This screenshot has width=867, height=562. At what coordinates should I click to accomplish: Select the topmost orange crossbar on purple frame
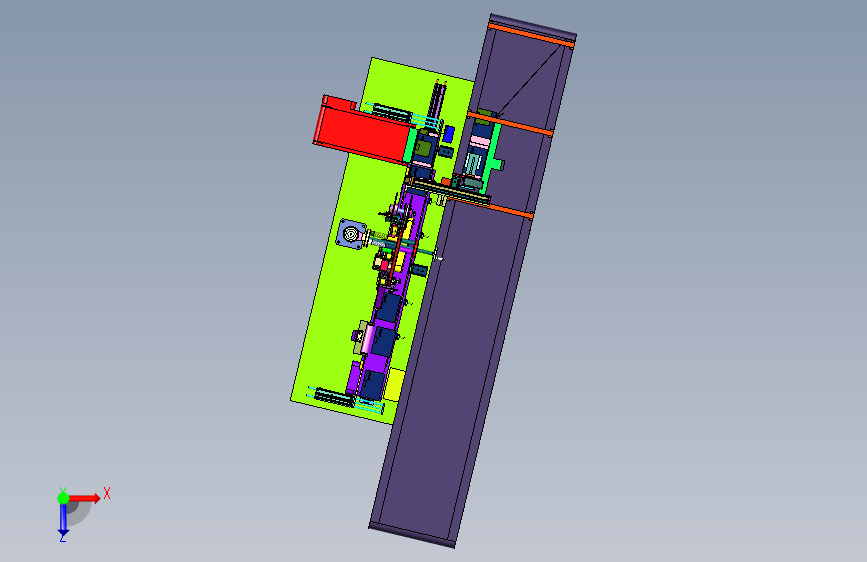(532, 36)
